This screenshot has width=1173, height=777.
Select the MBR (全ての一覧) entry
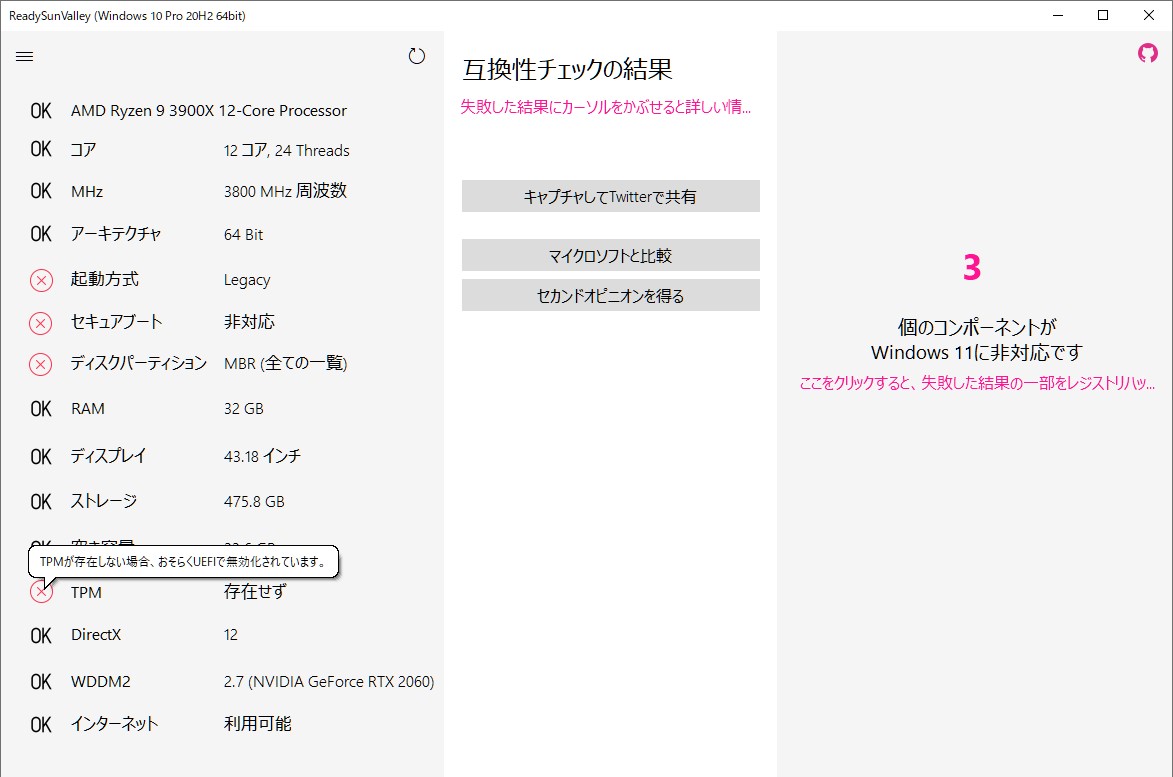click(x=285, y=363)
